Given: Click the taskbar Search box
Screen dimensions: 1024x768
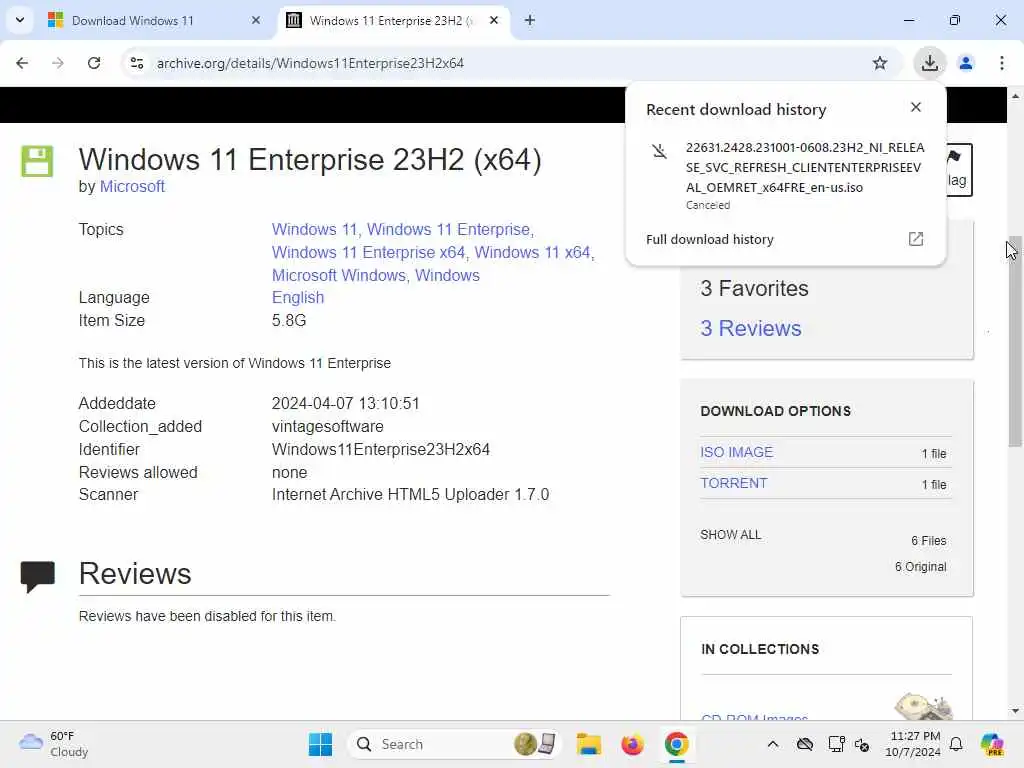Looking at the screenshot, I should coord(455,744).
